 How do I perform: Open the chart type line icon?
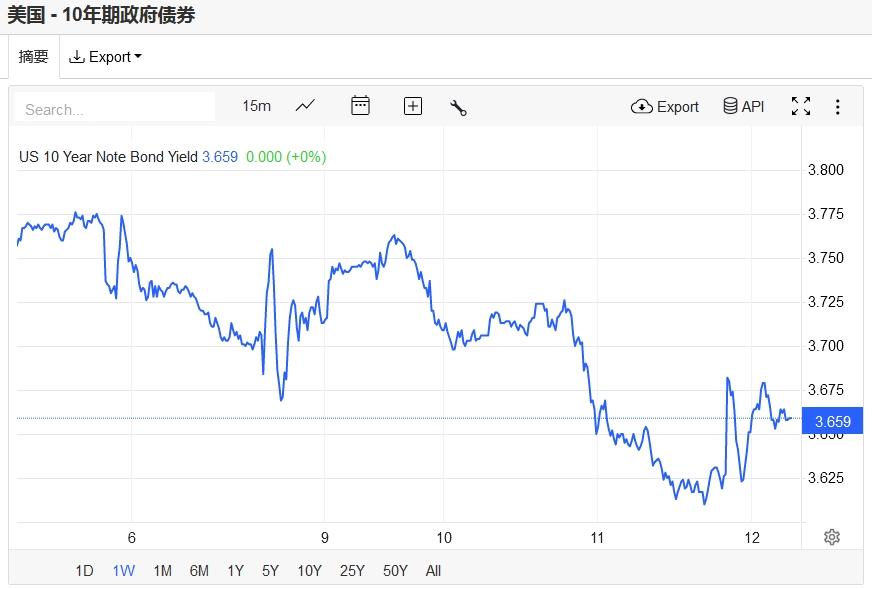305,106
